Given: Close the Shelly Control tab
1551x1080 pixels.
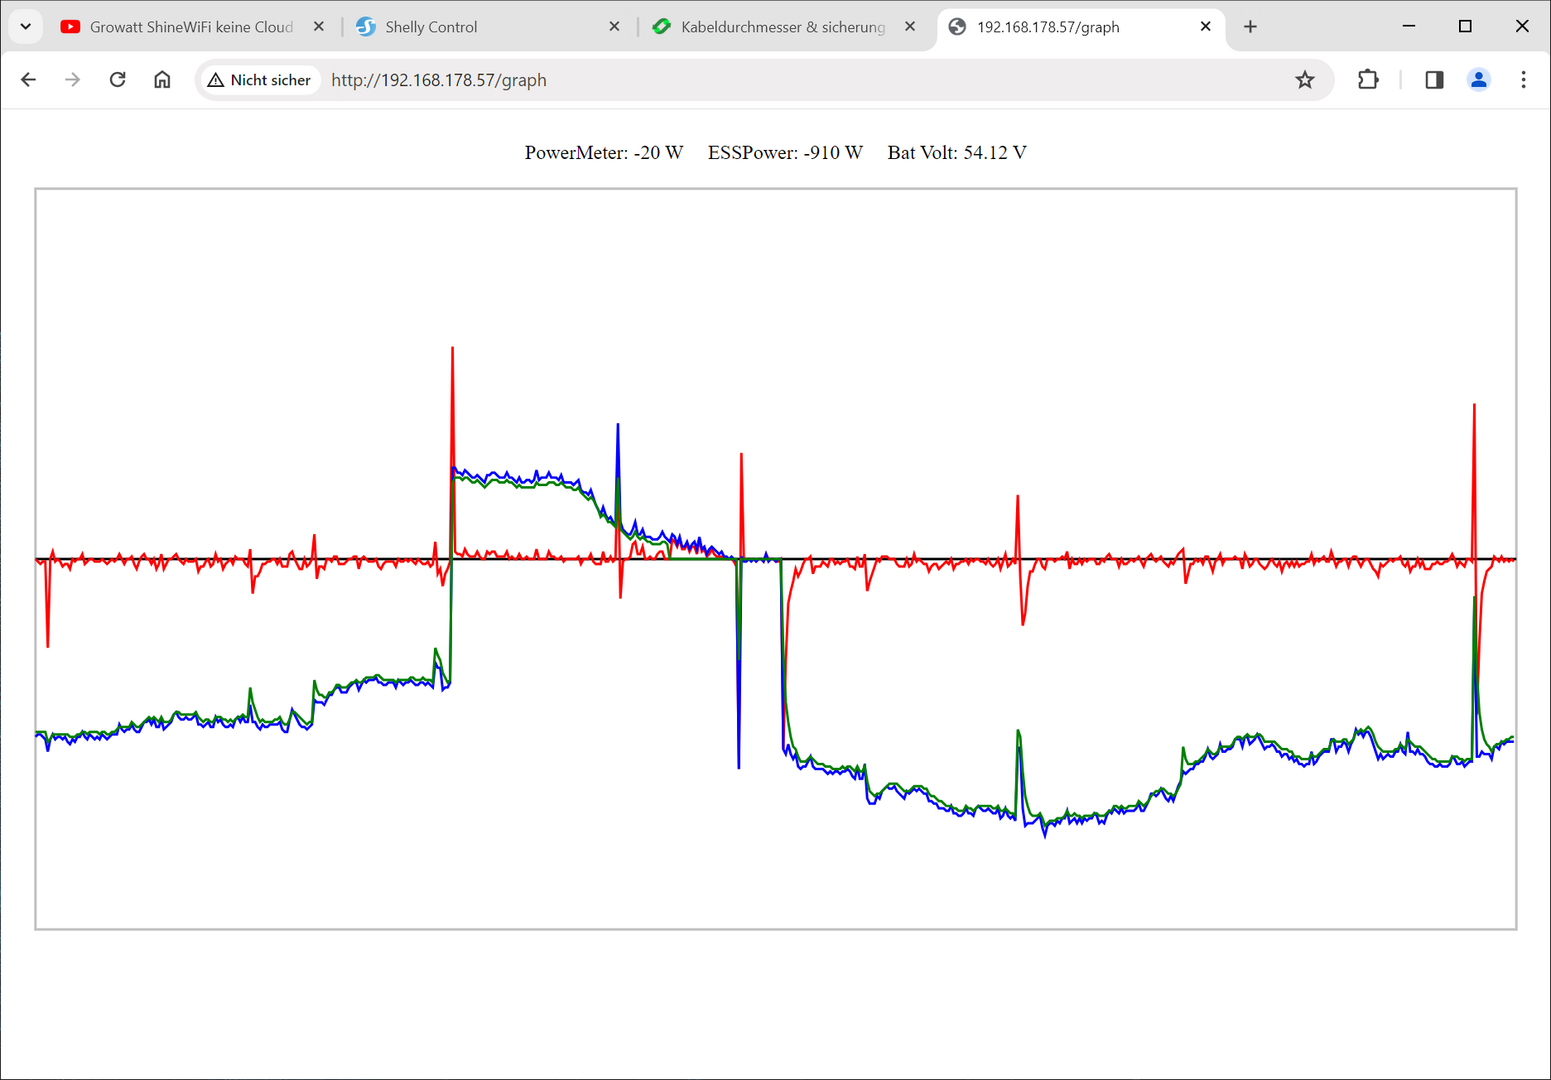Looking at the screenshot, I should 614,27.
